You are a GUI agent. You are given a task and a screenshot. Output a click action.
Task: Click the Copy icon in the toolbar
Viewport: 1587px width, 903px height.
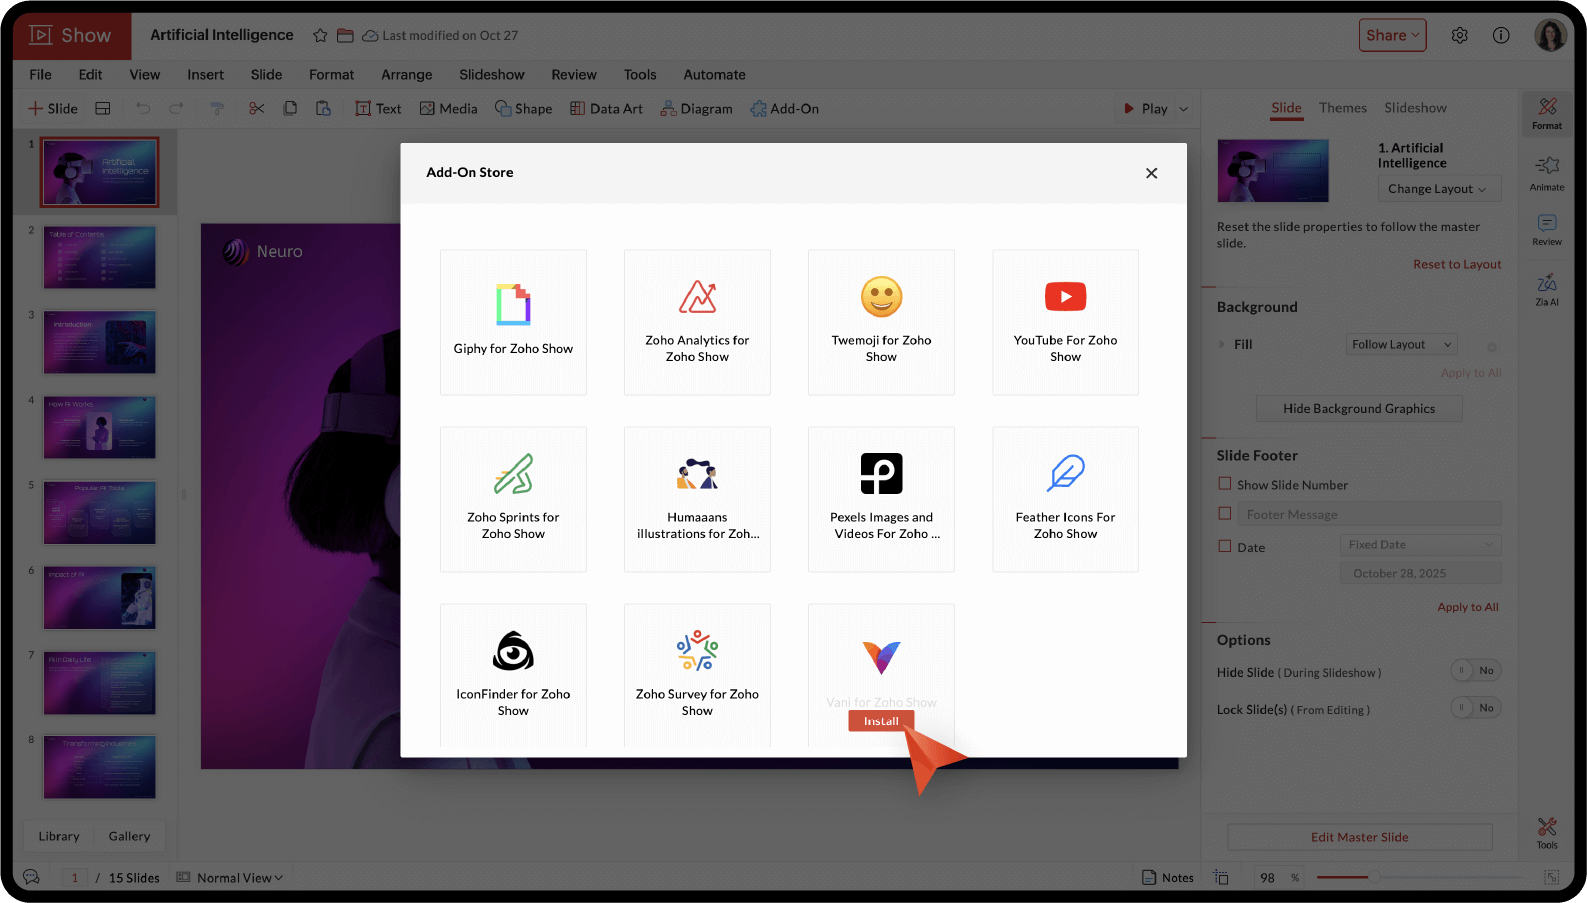click(290, 108)
